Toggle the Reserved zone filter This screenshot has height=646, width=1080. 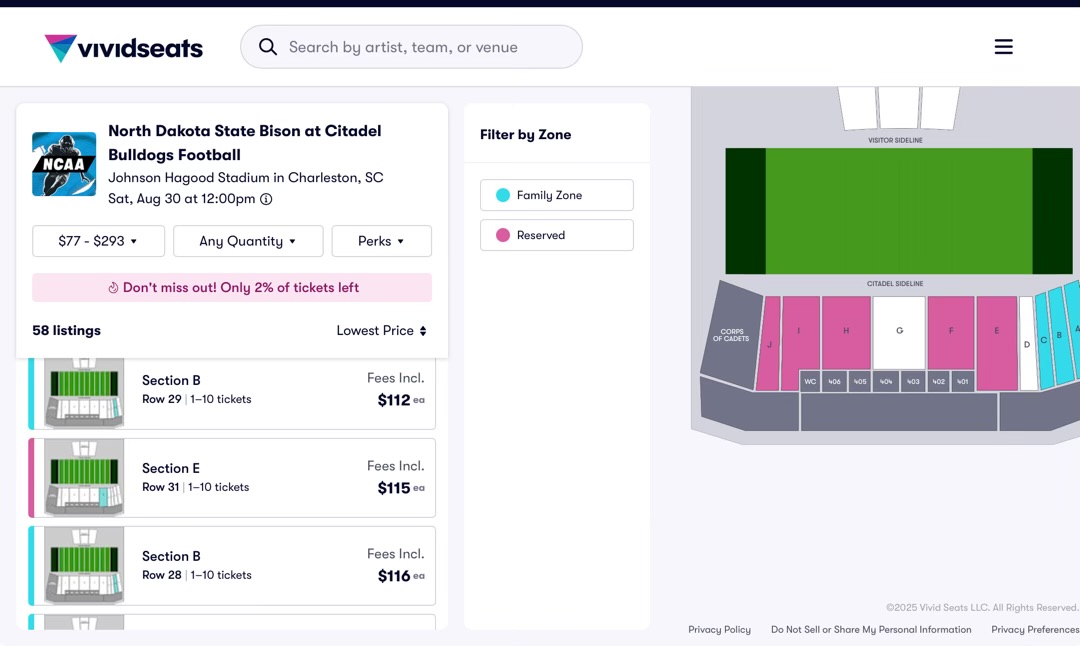tap(556, 235)
